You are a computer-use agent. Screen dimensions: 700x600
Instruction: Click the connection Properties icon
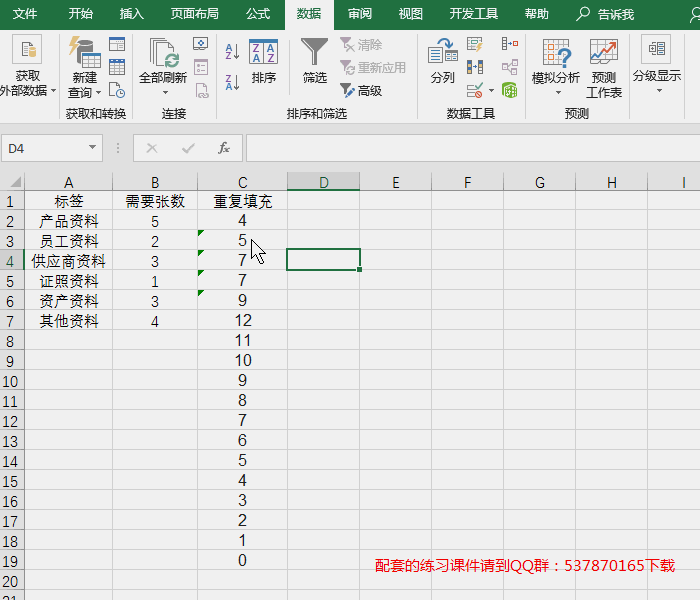201,67
